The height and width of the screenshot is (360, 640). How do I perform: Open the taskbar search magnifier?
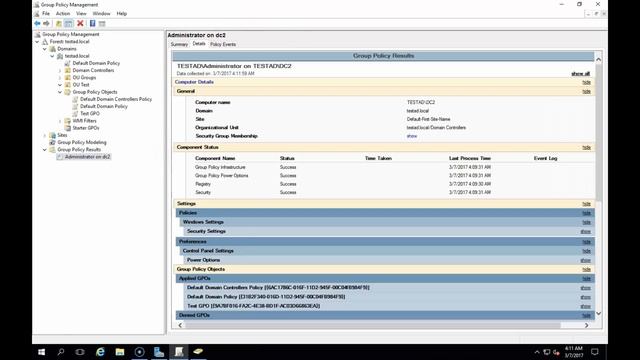61,352
